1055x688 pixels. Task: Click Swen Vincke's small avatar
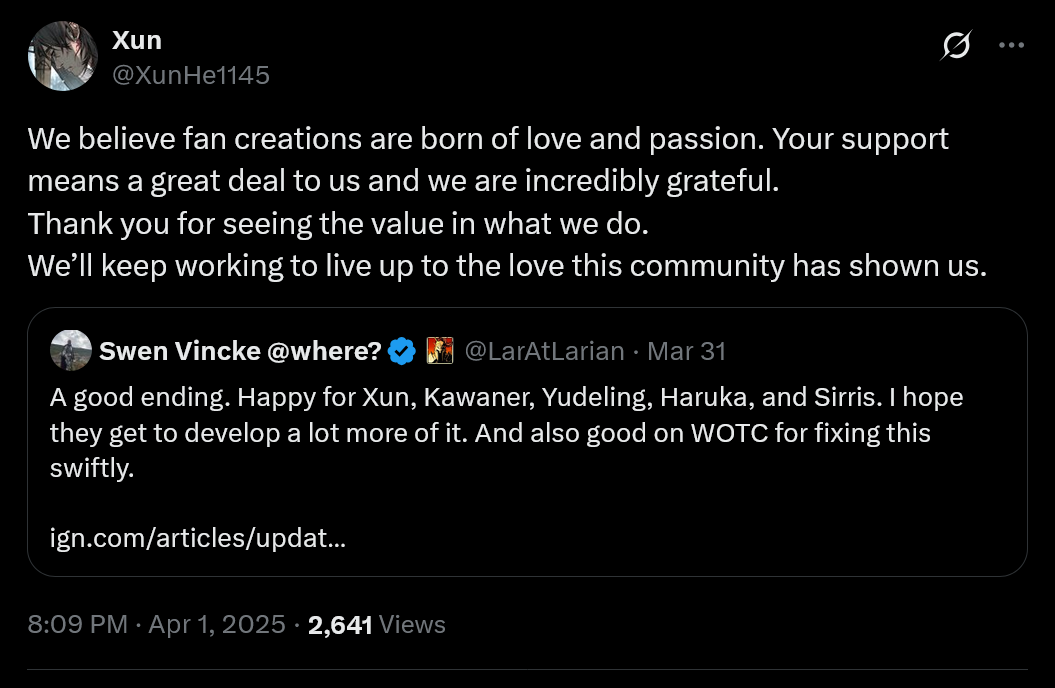[x=69, y=350]
